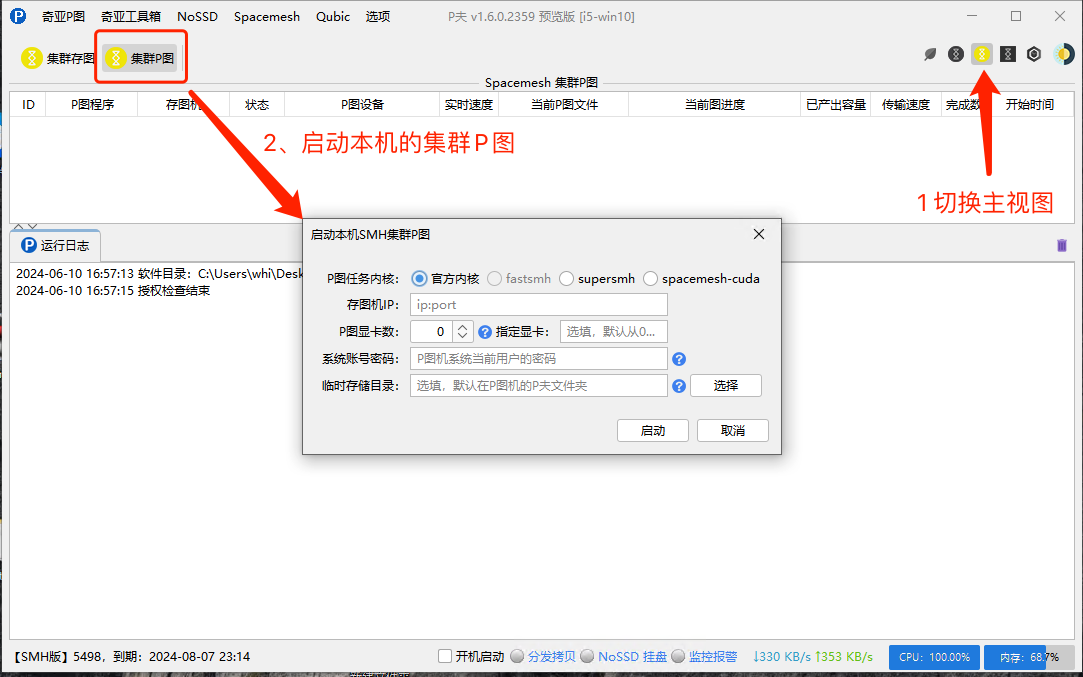Screen dimensions: 1083x677
Task: Click the gray leaf icon in the top toolbar
Action: 930,54
